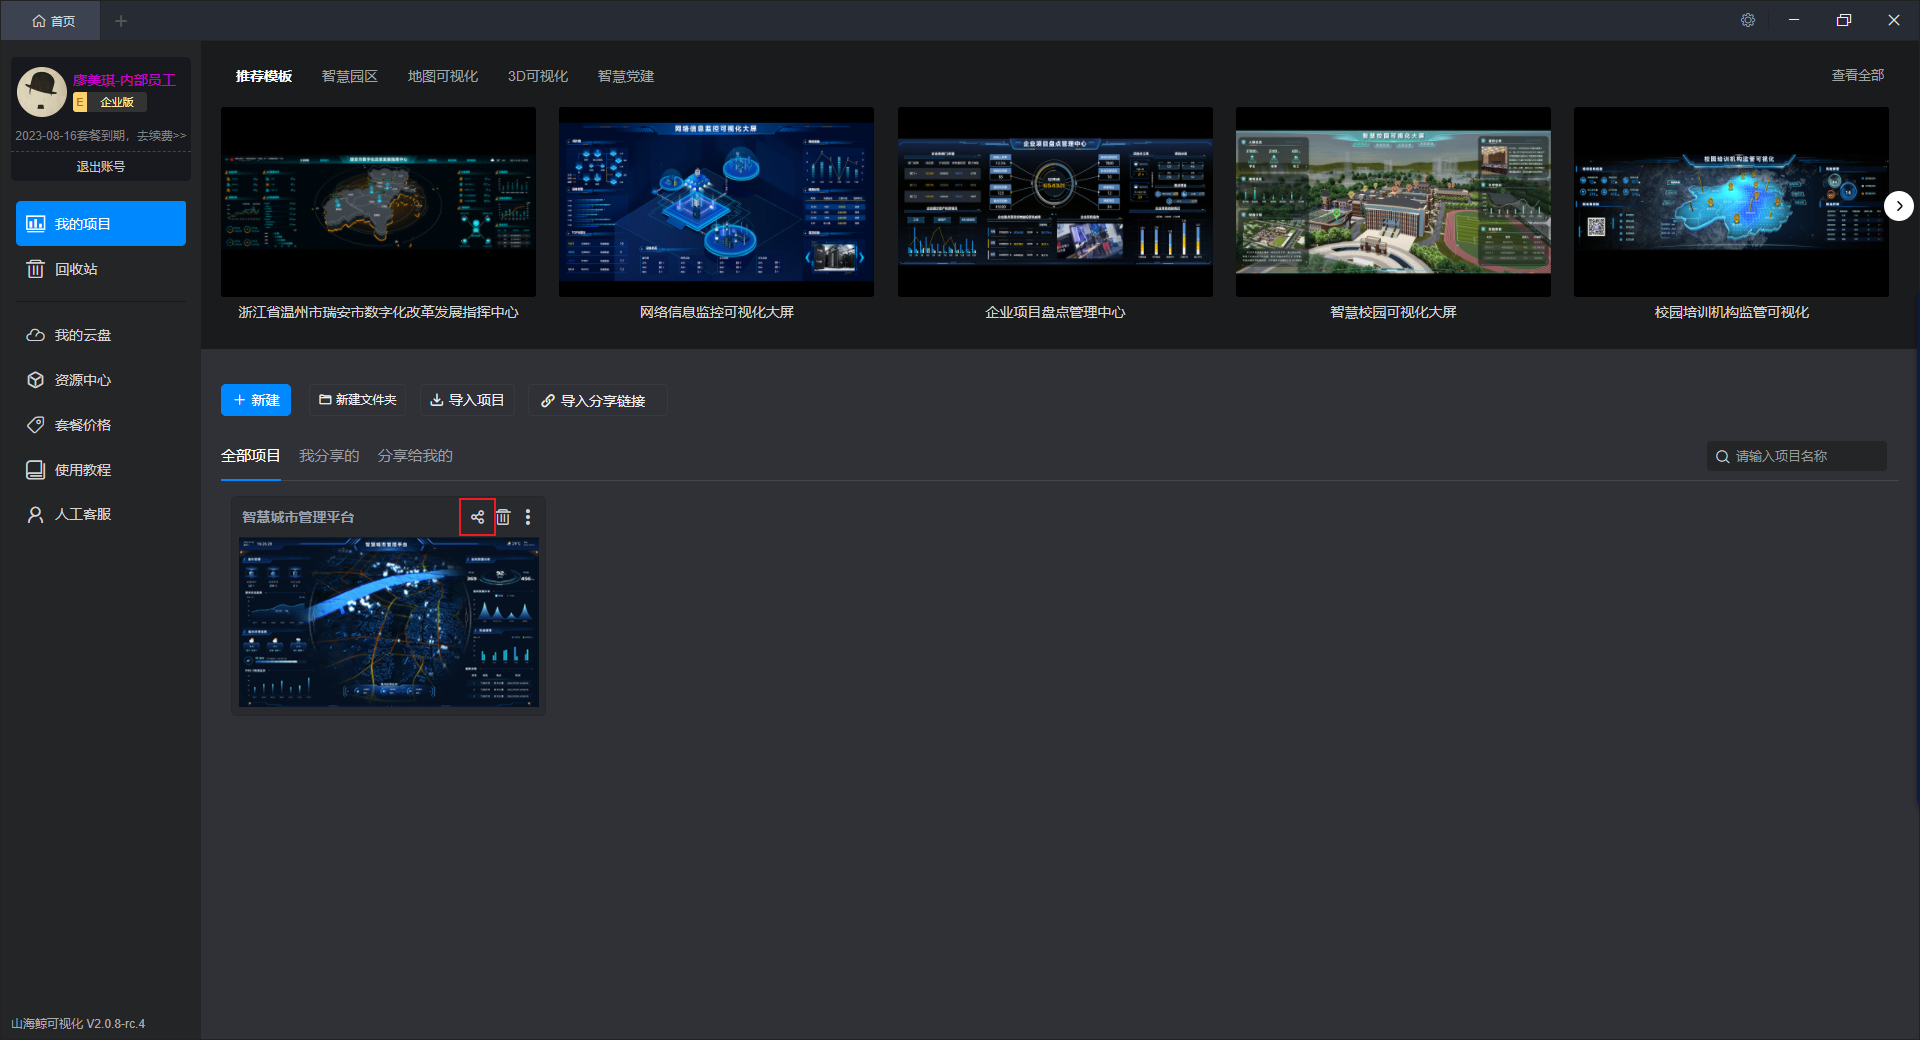Open the 浙江省温州市瑞安市 template thumbnail
The width and height of the screenshot is (1920, 1040).
coord(378,202)
